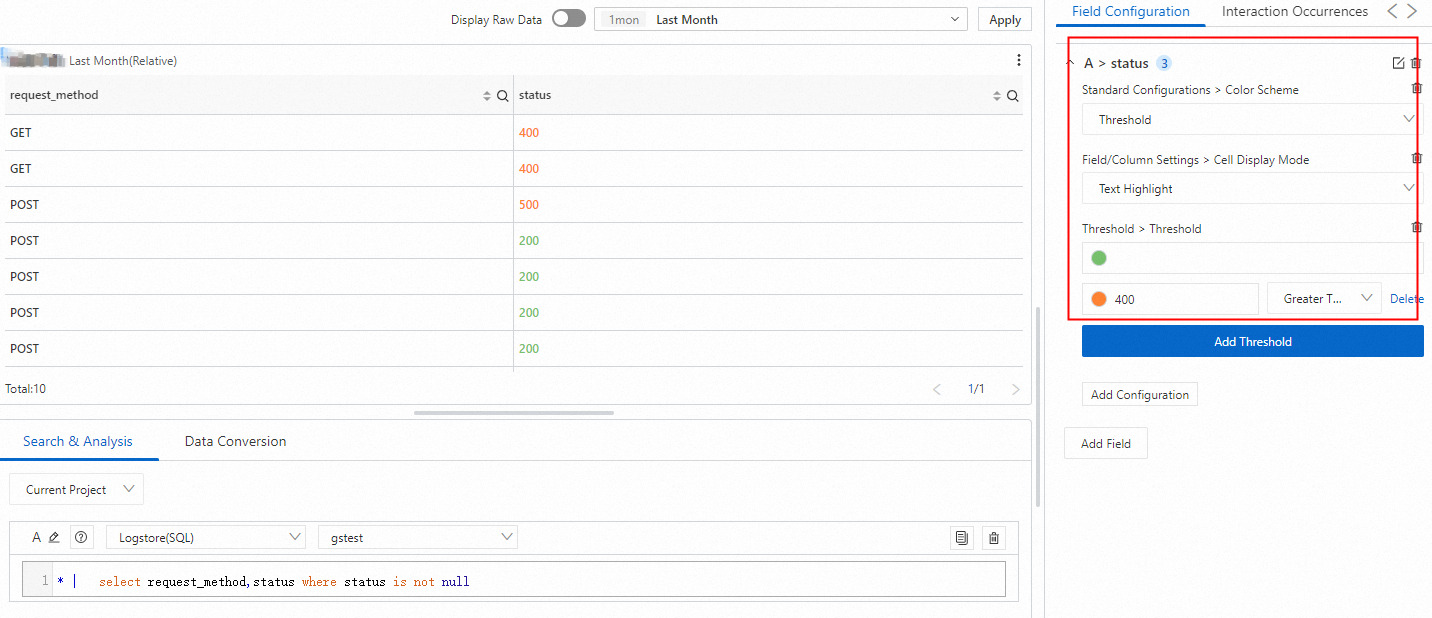
Task: Open the gstest logstore dropdown
Action: (418, 538)
